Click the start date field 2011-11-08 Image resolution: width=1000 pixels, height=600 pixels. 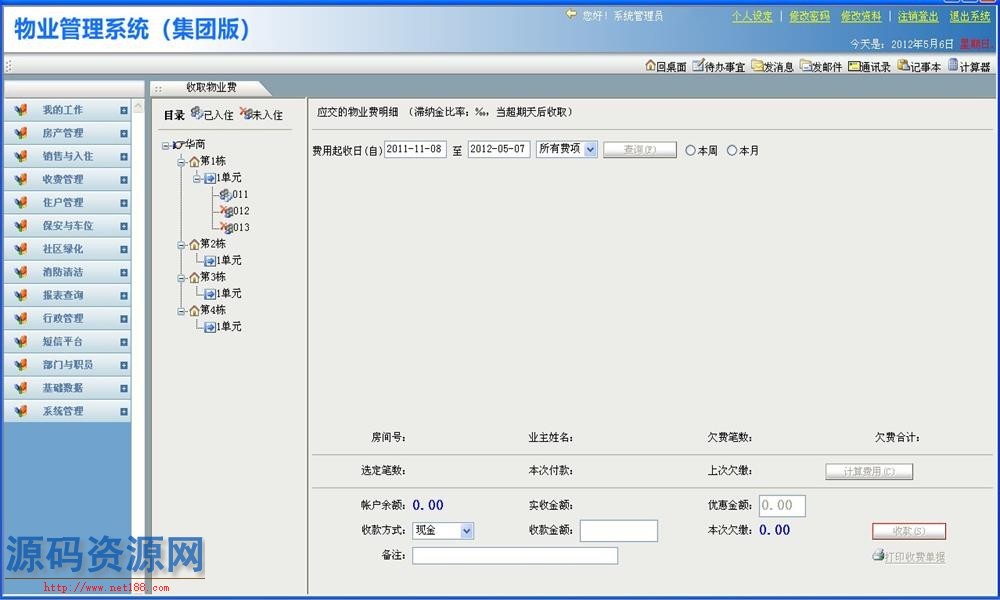[x=415, y=149]
